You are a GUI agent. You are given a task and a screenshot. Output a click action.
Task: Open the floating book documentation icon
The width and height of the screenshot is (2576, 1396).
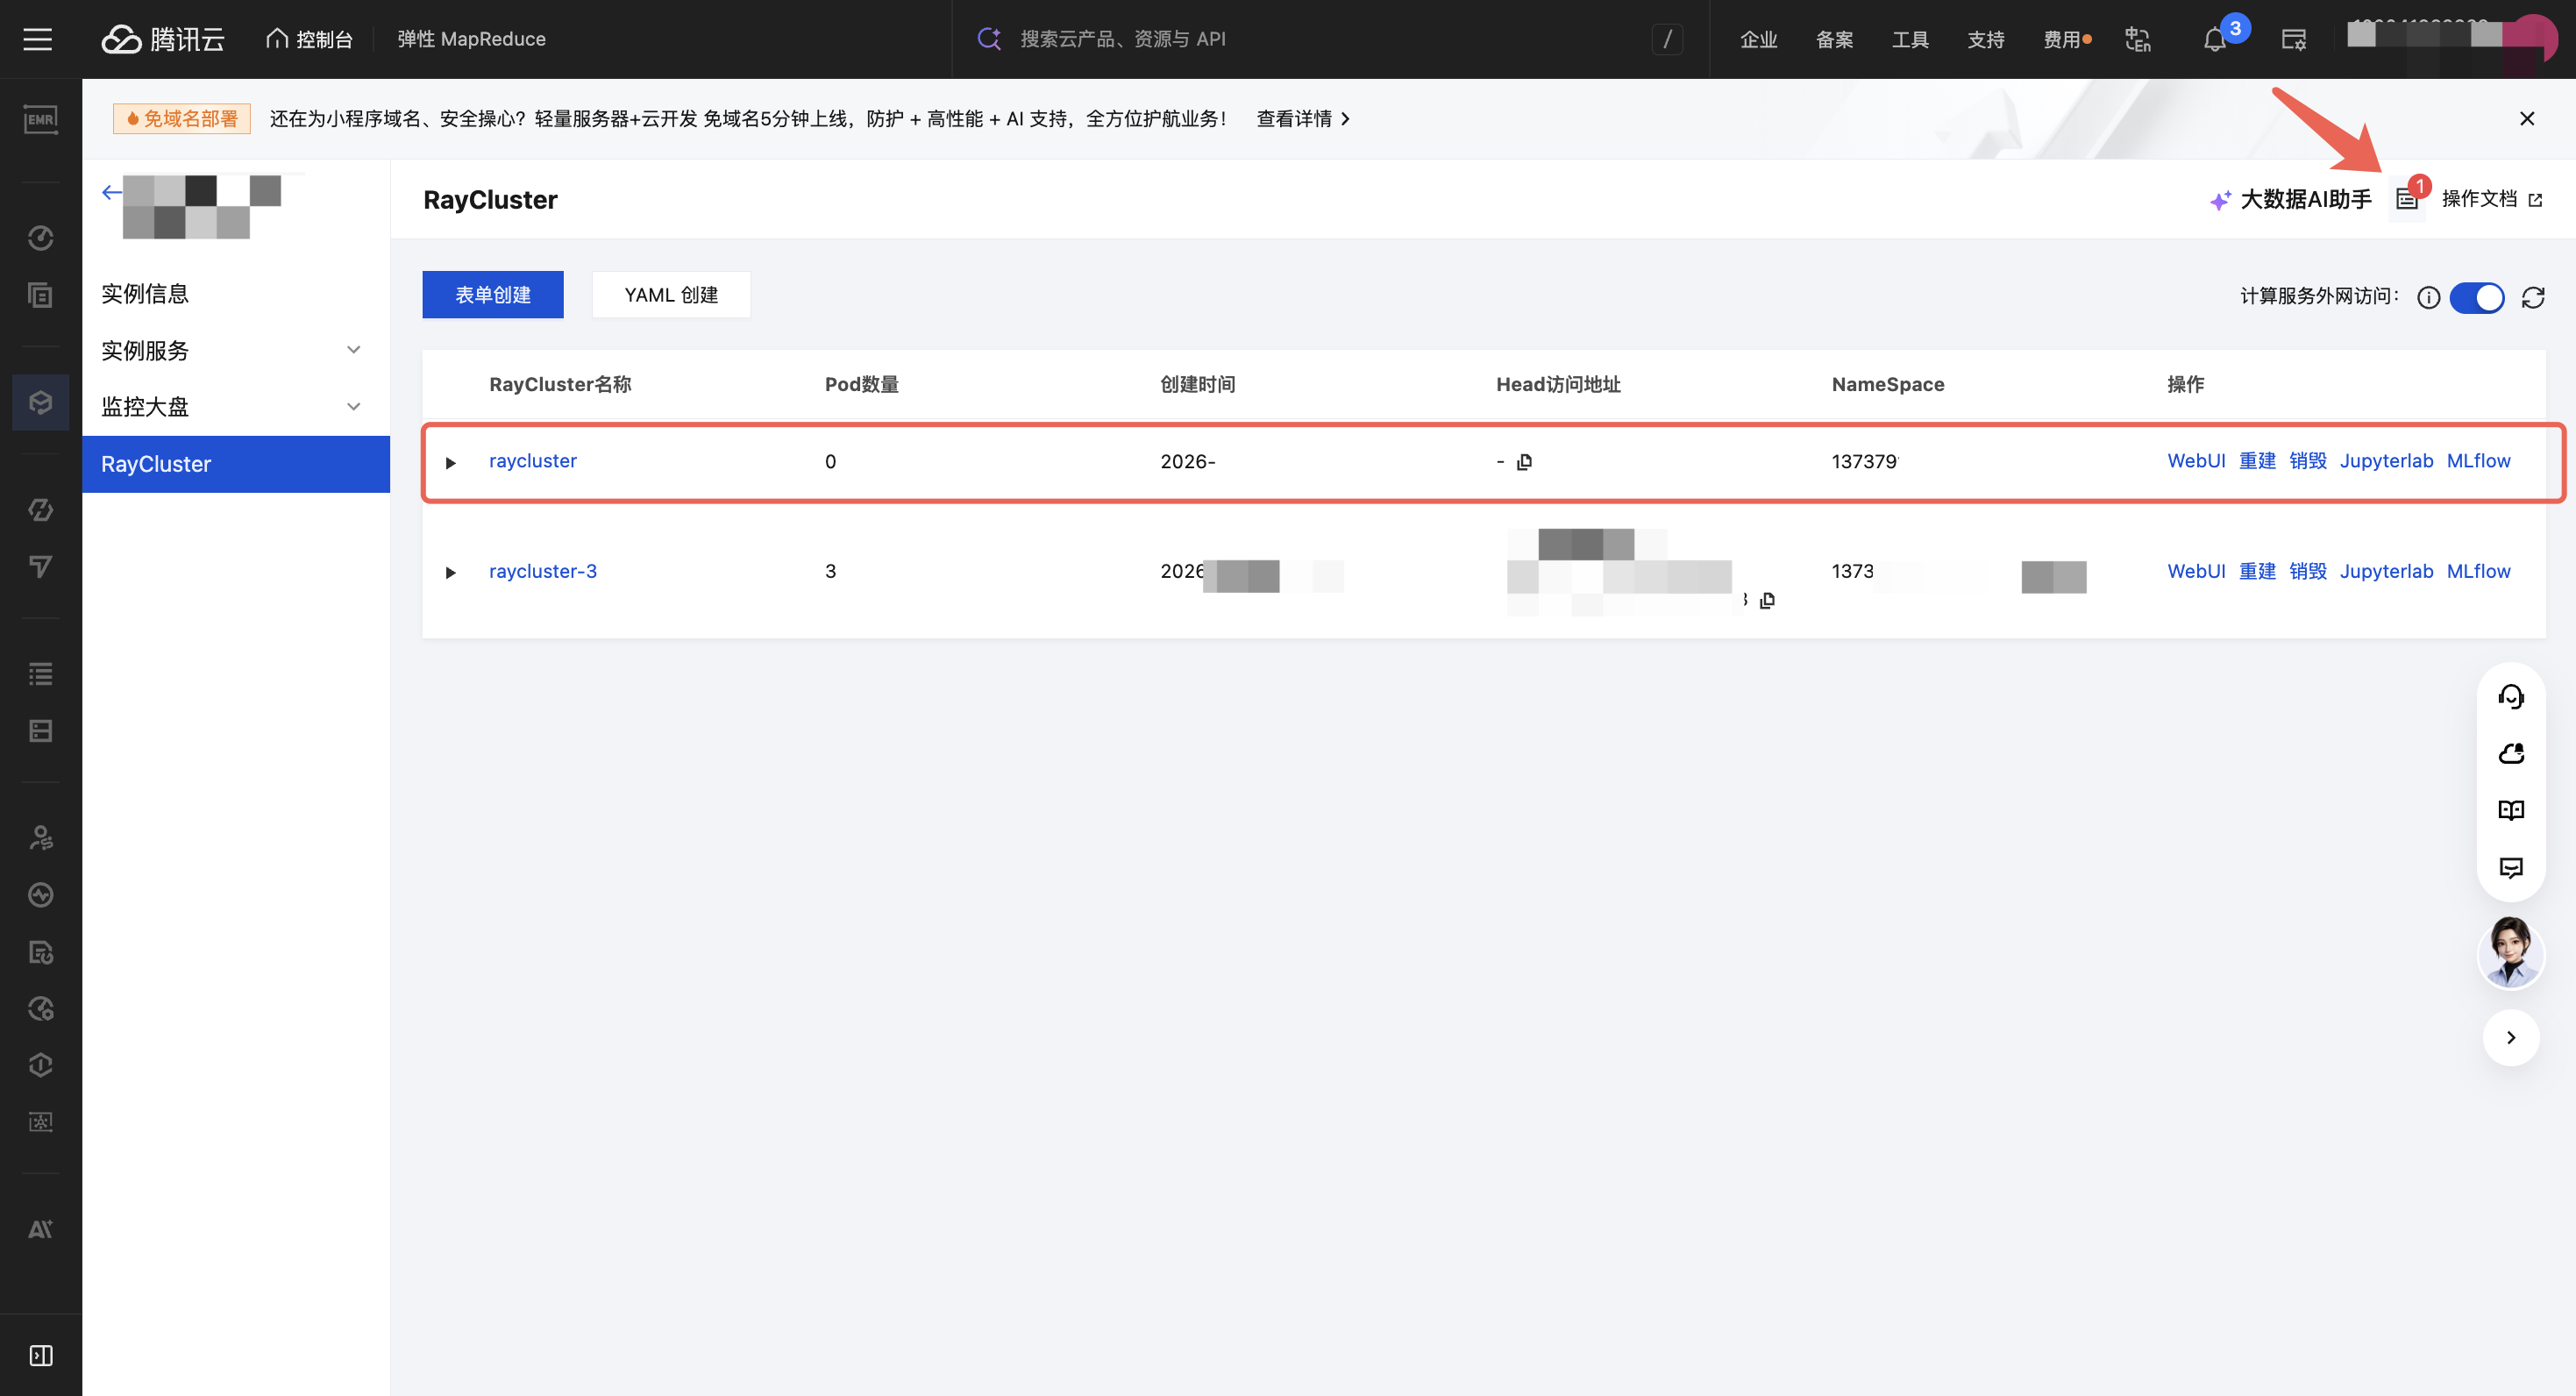(2511, 810)
